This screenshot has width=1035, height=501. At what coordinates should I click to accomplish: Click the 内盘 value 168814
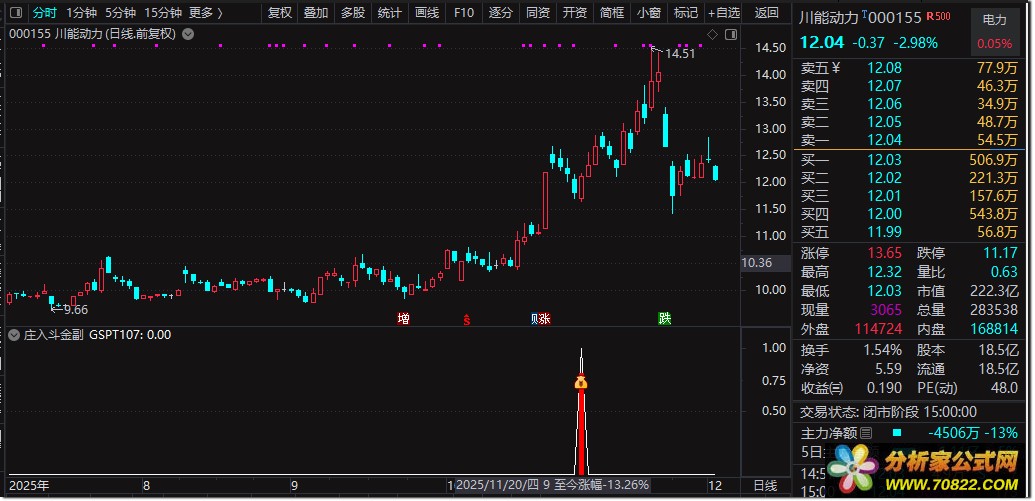click(x=992, y=329)
